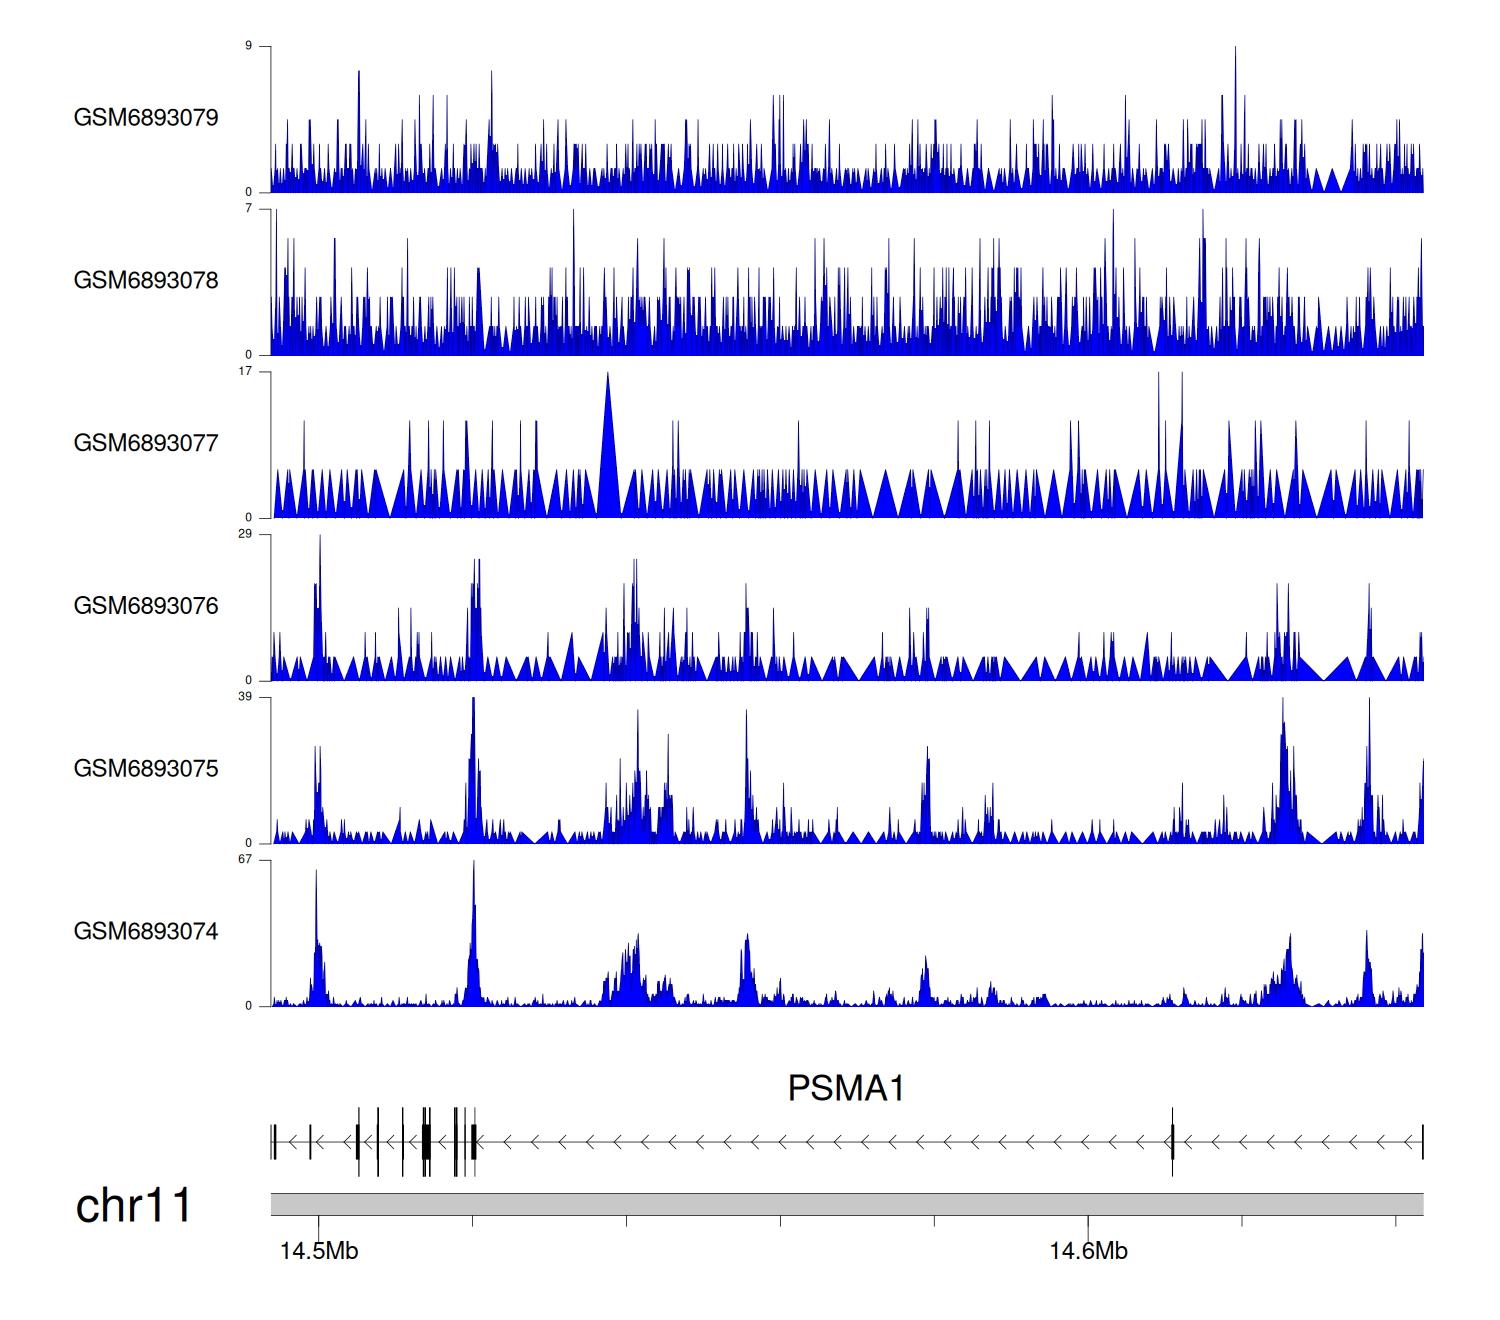Image resolution: width=1500 pixels, height=1320 pixels.
Task: Click the 14.5Mb axis position label
Action: [x=319, y=1252]
